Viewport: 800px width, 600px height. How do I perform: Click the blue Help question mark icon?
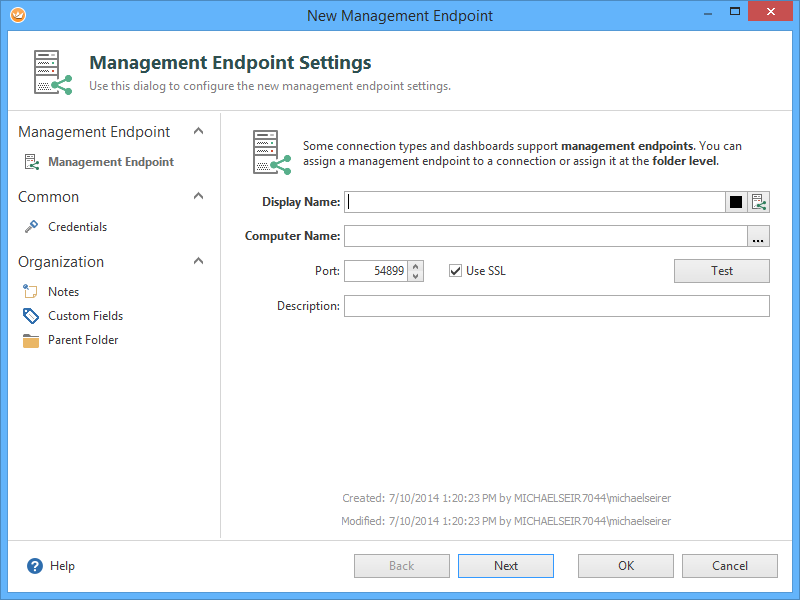coord(35,566)
